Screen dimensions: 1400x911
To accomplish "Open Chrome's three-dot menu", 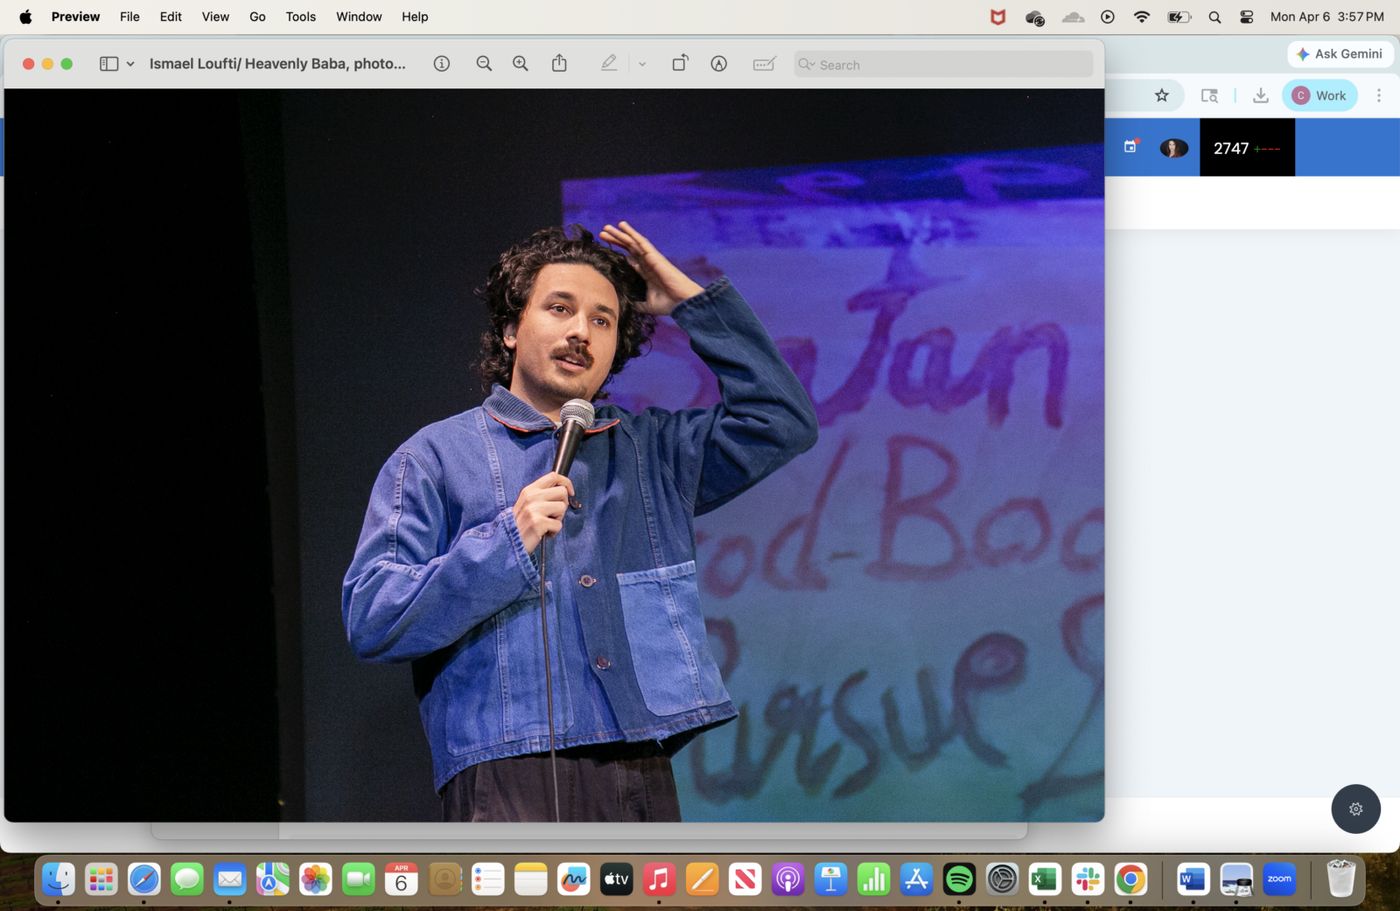I will (1379, 95).
